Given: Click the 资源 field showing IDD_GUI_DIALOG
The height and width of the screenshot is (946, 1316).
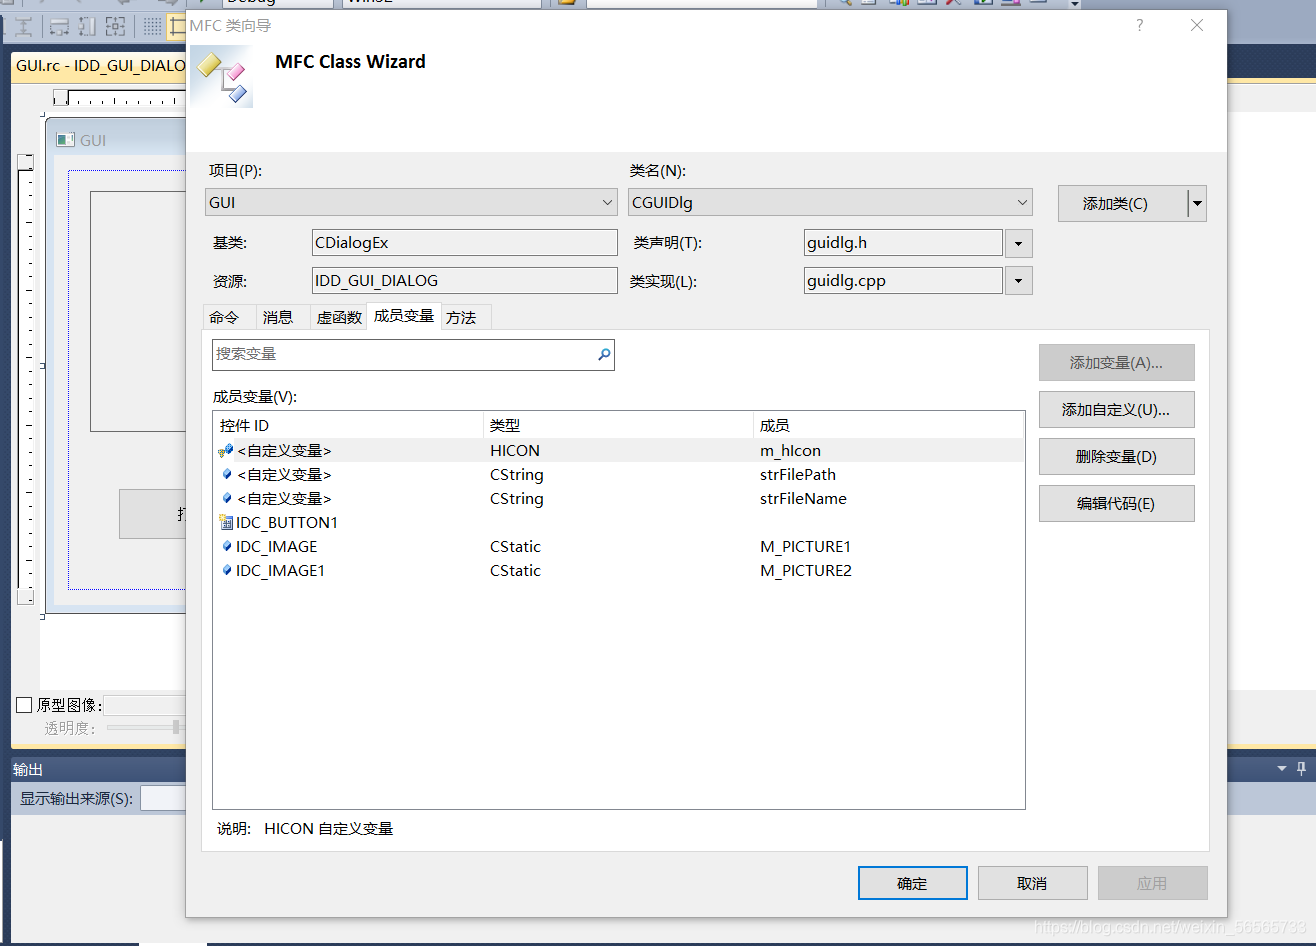Looking at the screenshot, I should pyautogui.click(x=465, y=281).
